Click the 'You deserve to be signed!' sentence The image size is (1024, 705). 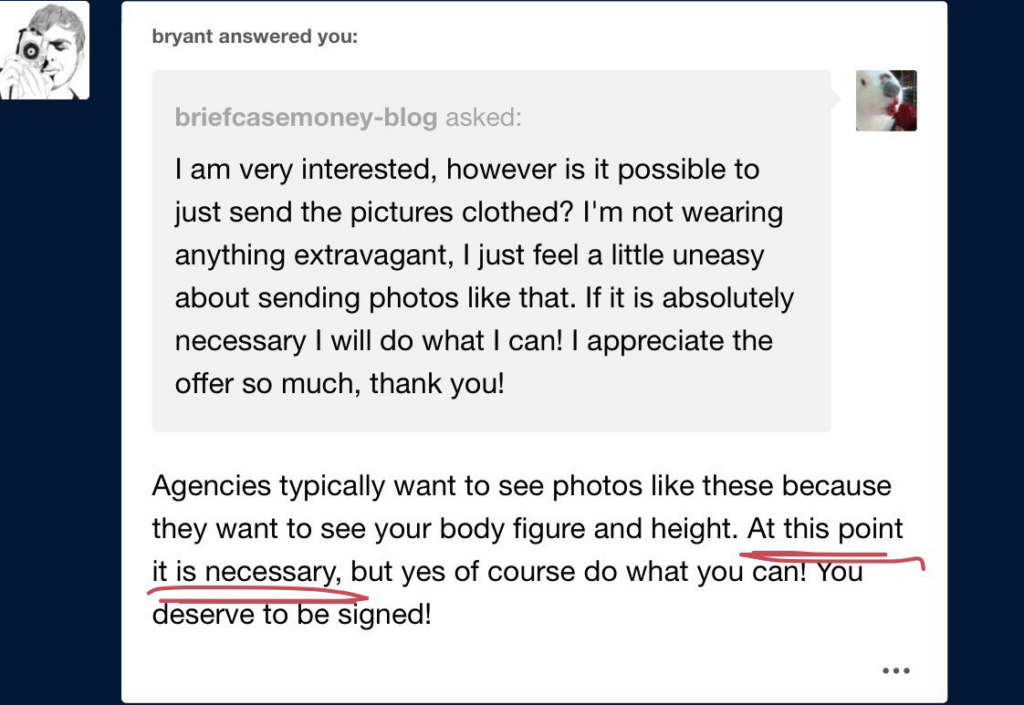click(x=507, y=593)
